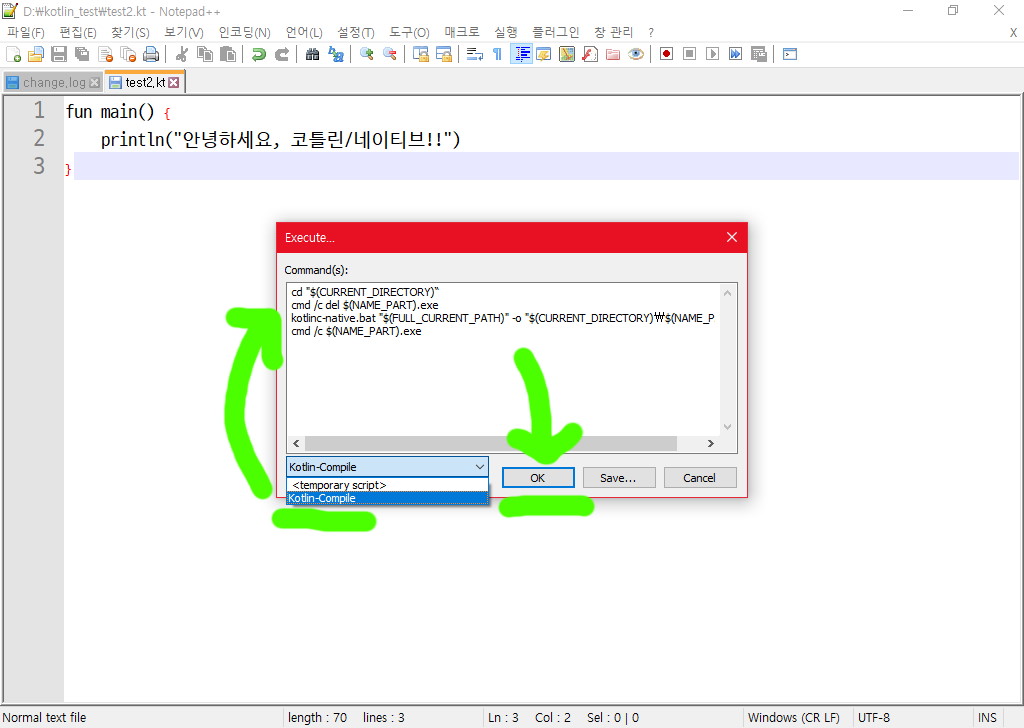Click OK in the Execute dialog
1024x728 pixels.
pos(537,478)
